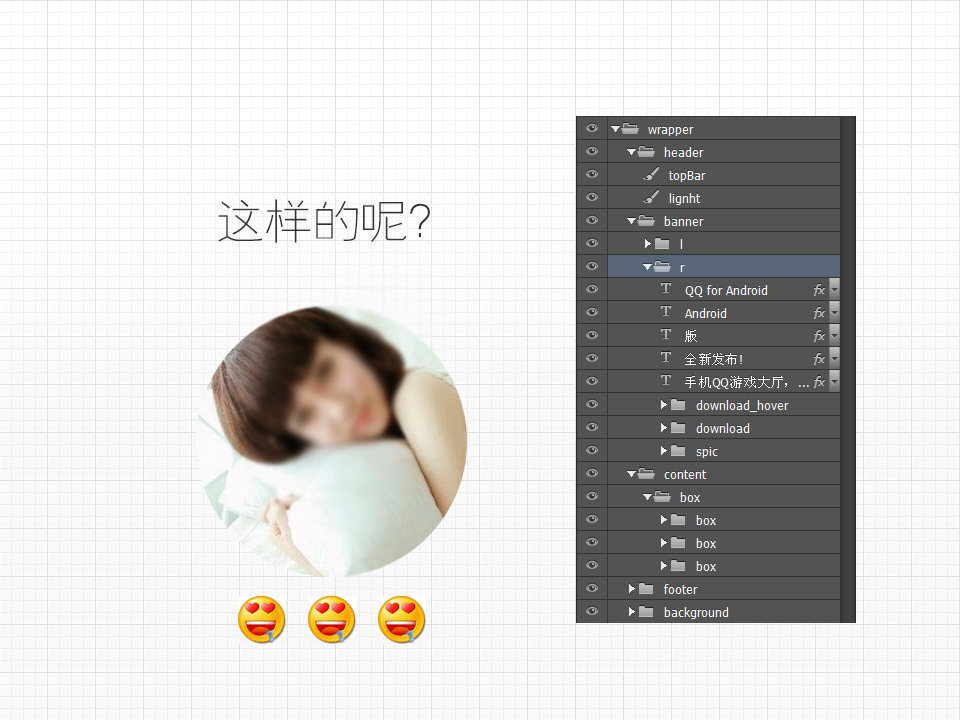Click the middle heart-eyes emoji
Image resolution: width=960 pixels, height=720 pixels.
coord(332,619)
